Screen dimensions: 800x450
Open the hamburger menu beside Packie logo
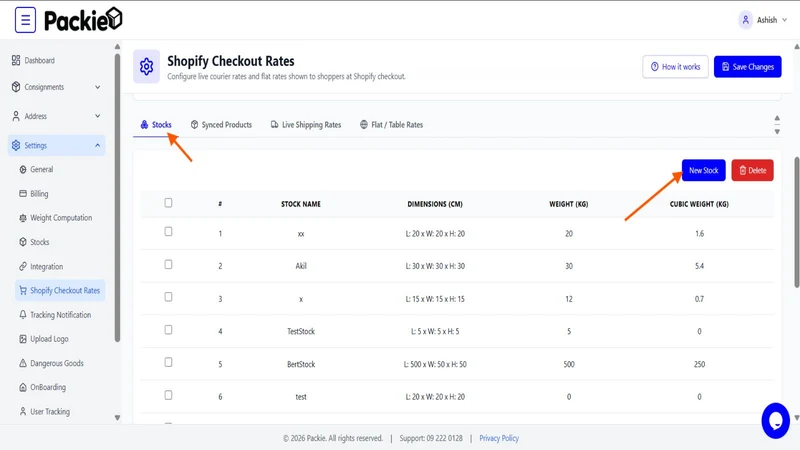pyautogui.click(x=25, y=20)
